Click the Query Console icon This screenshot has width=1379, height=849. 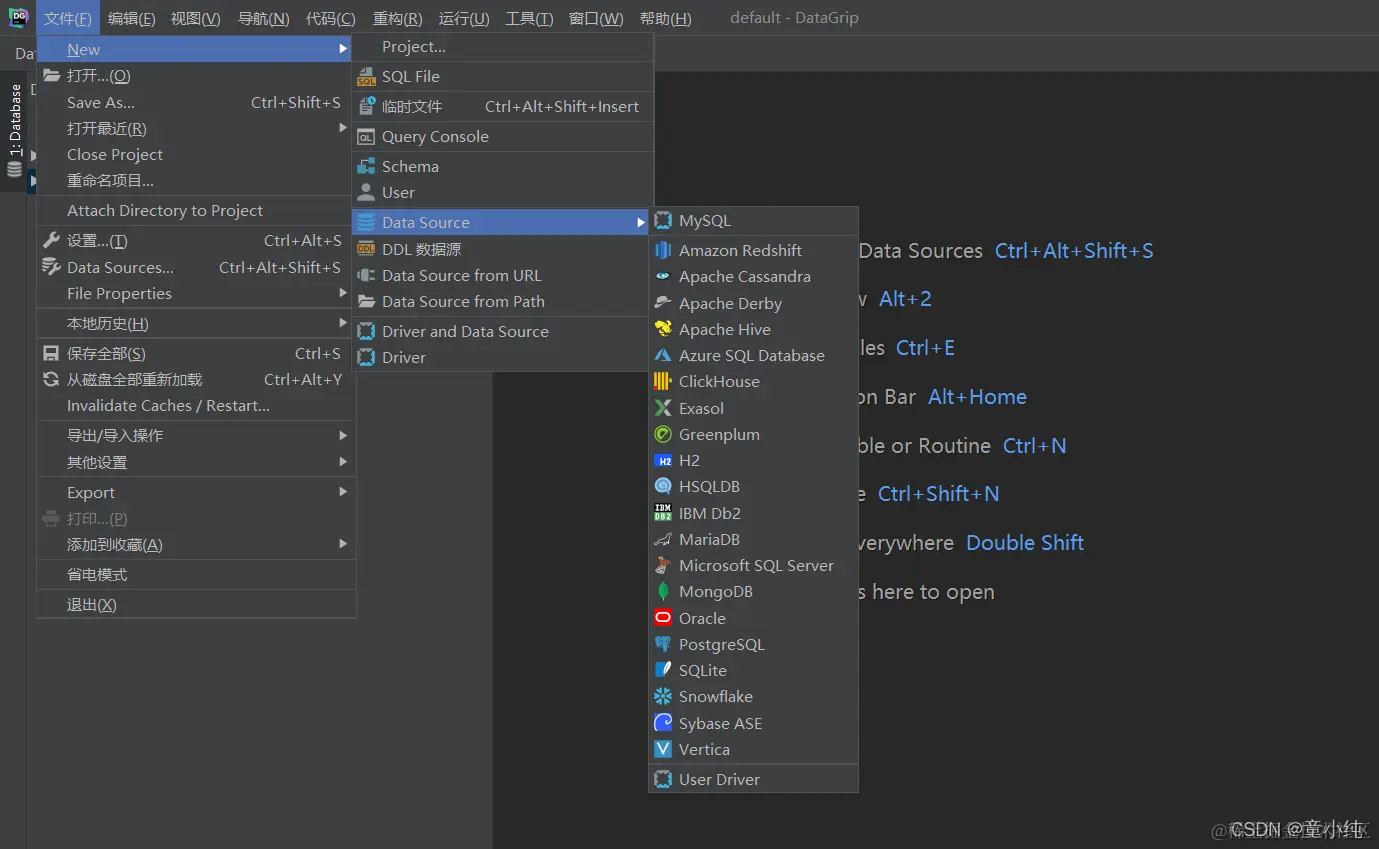tap(366, 137)
